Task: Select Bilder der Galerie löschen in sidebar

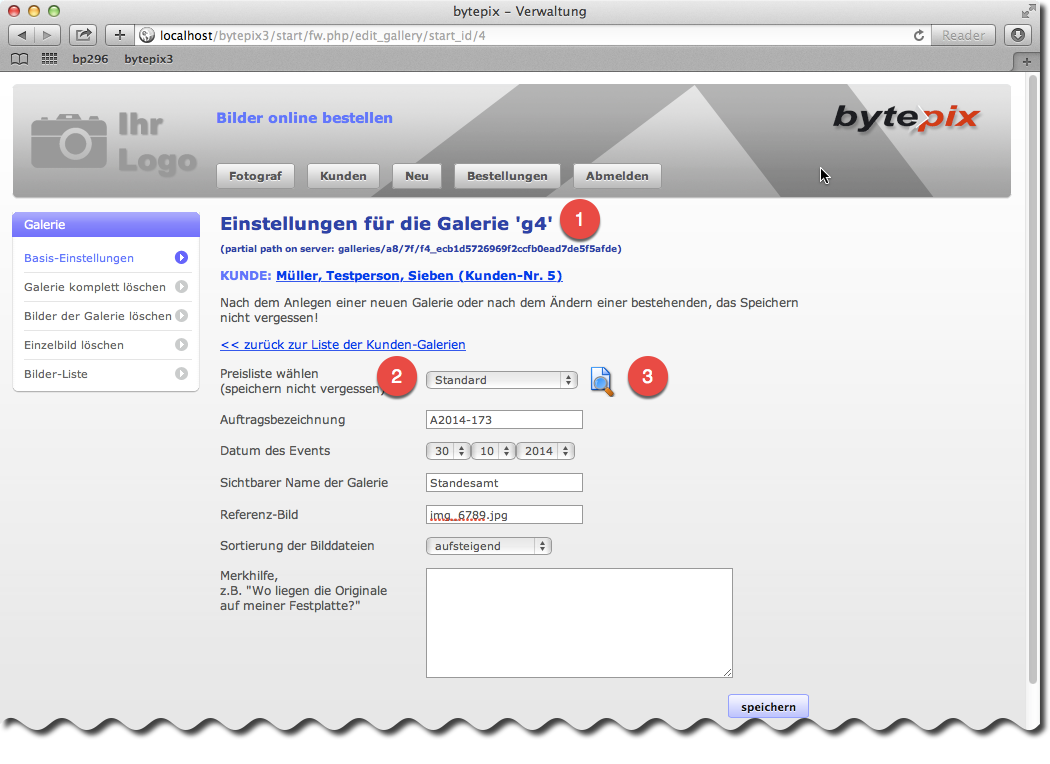Action: [x=98, y=315]
